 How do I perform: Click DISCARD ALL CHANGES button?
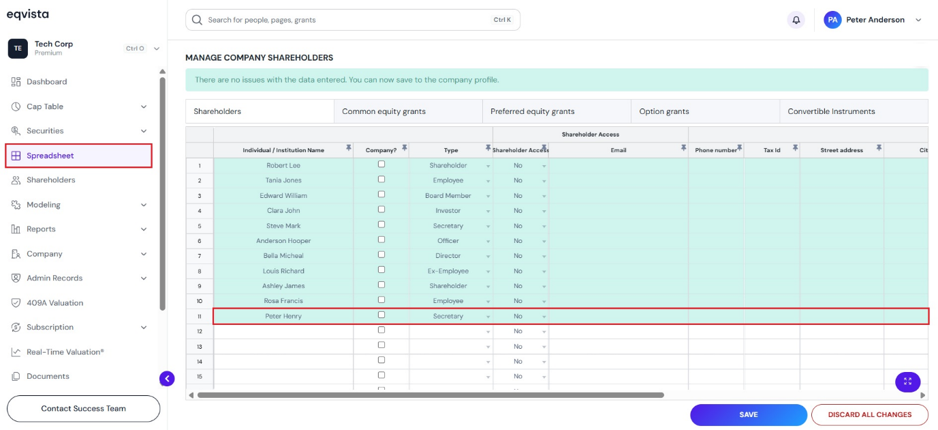tap(870, 414)
